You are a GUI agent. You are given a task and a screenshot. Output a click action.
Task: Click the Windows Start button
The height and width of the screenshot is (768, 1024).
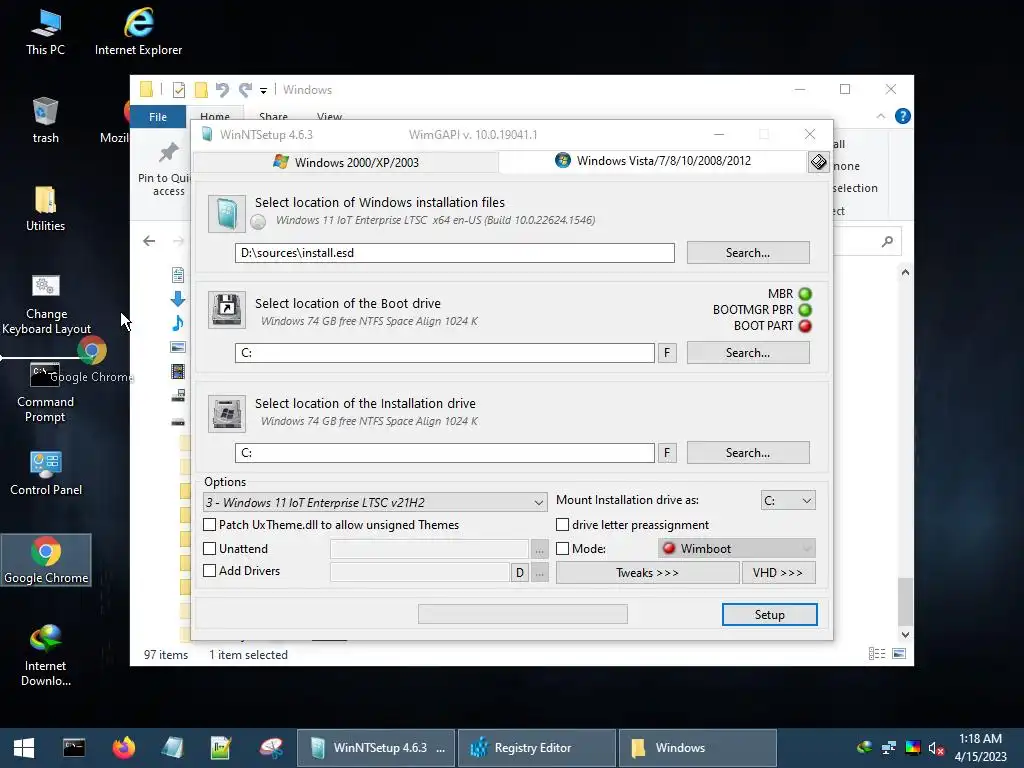pyautogui.click(x=24, y=748)
